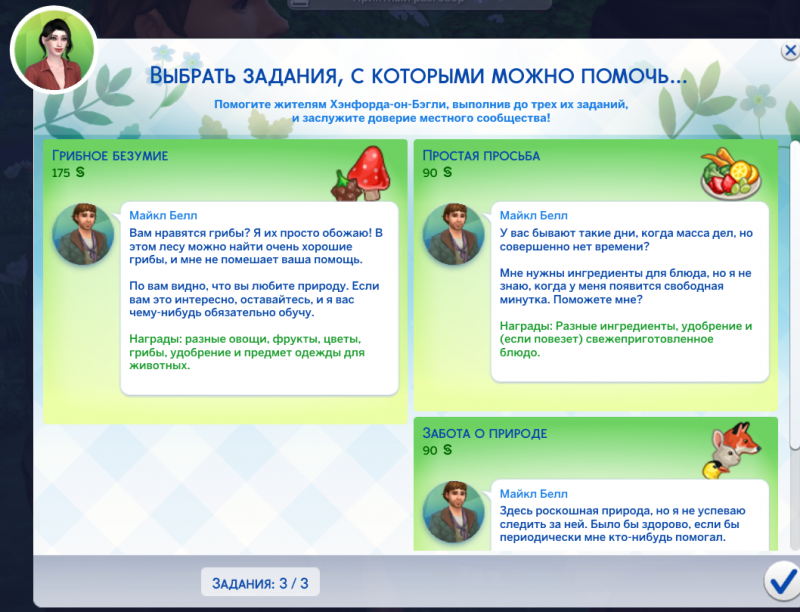Click the 90 reward under Простая просьба
800x612 pixels.
(437, 172)
